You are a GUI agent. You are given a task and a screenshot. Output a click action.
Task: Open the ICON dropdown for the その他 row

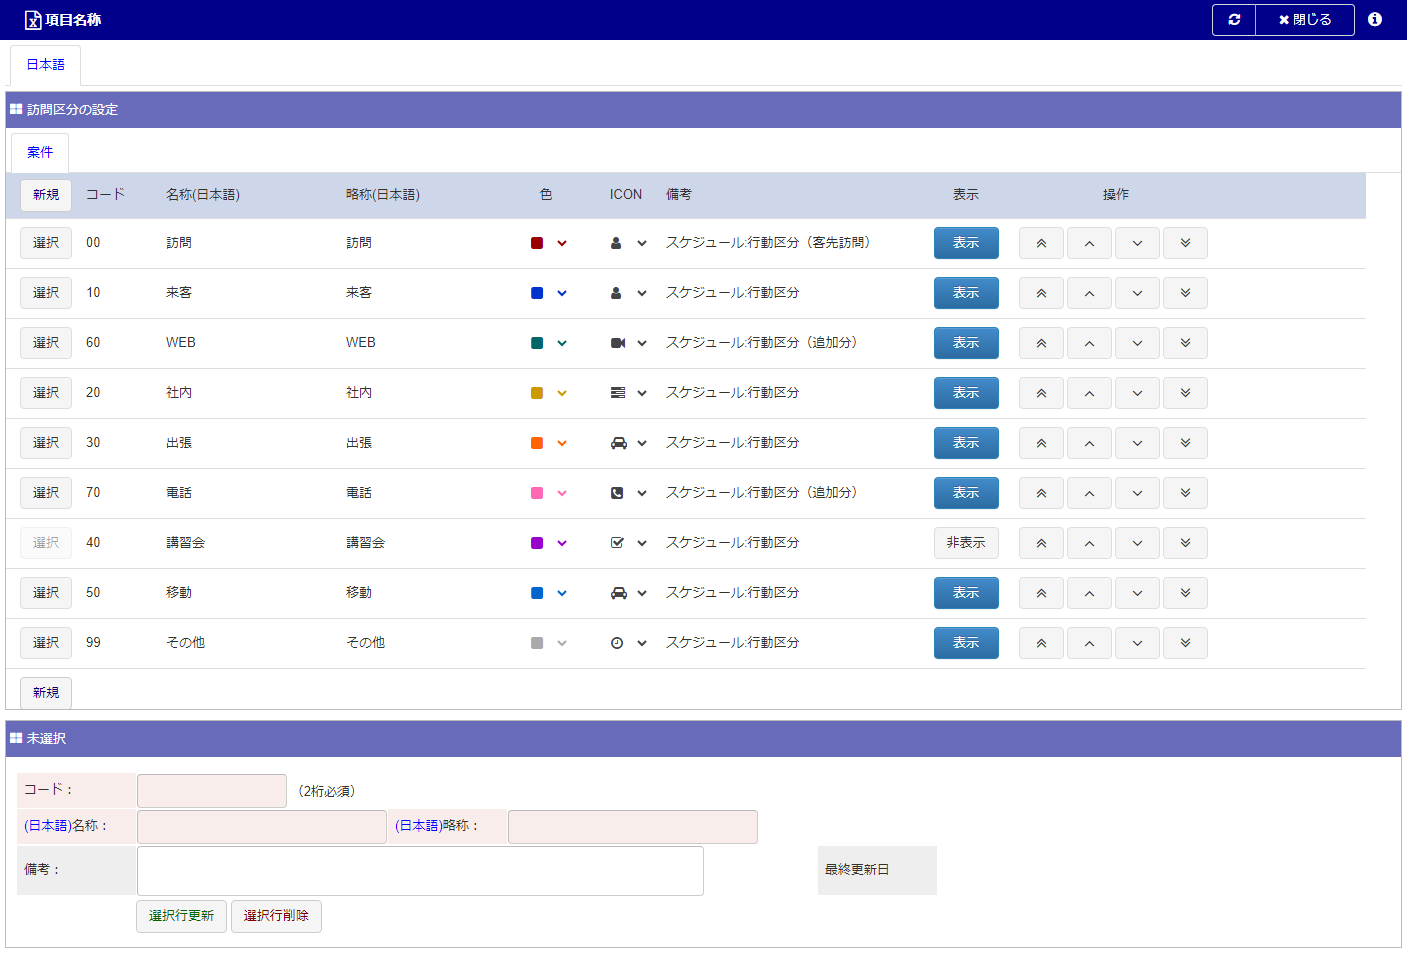641,643
